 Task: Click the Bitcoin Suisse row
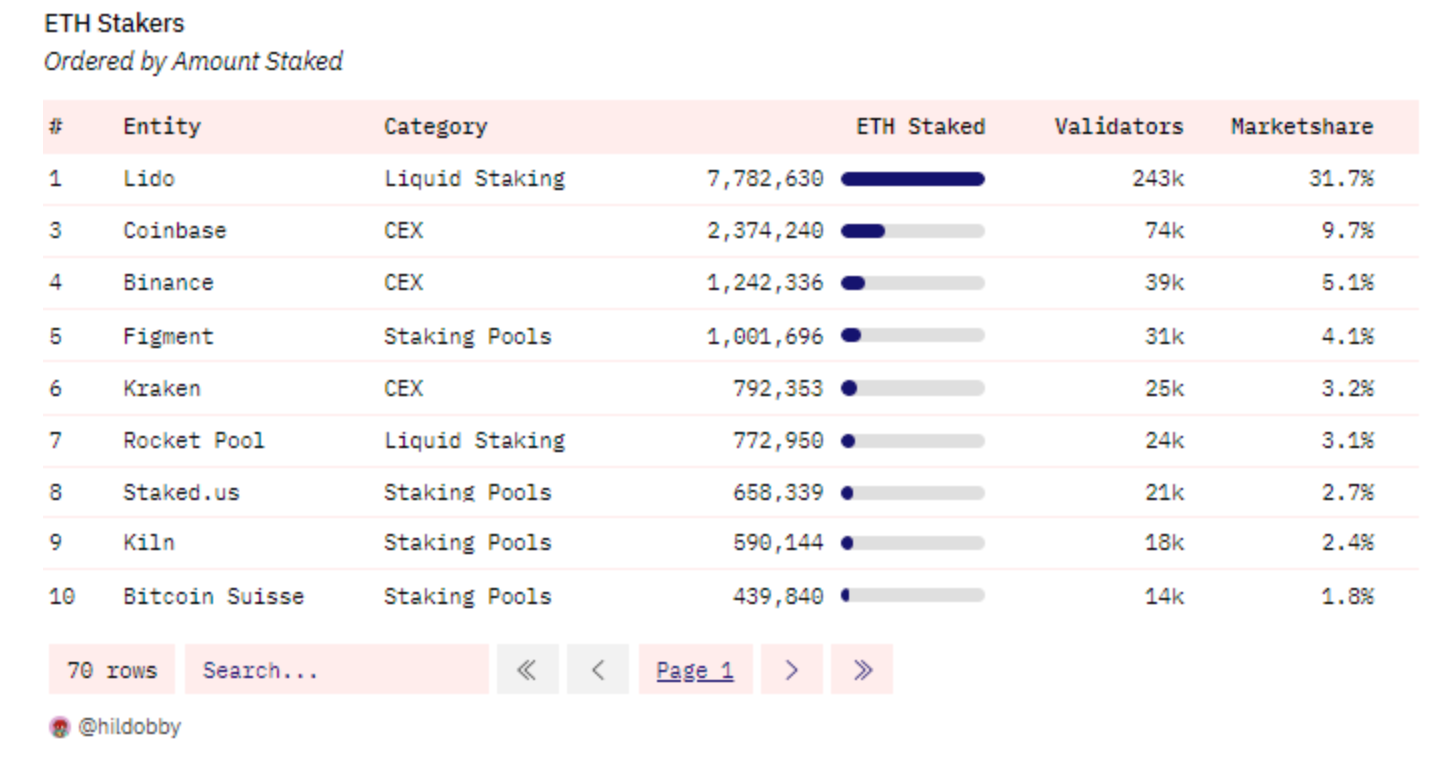(213, 596)
